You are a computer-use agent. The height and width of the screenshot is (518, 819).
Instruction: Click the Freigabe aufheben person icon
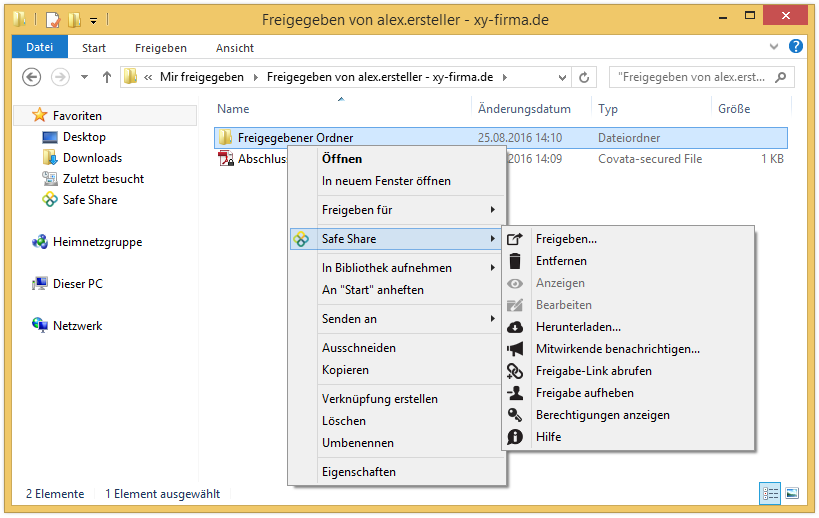[514, 393]
